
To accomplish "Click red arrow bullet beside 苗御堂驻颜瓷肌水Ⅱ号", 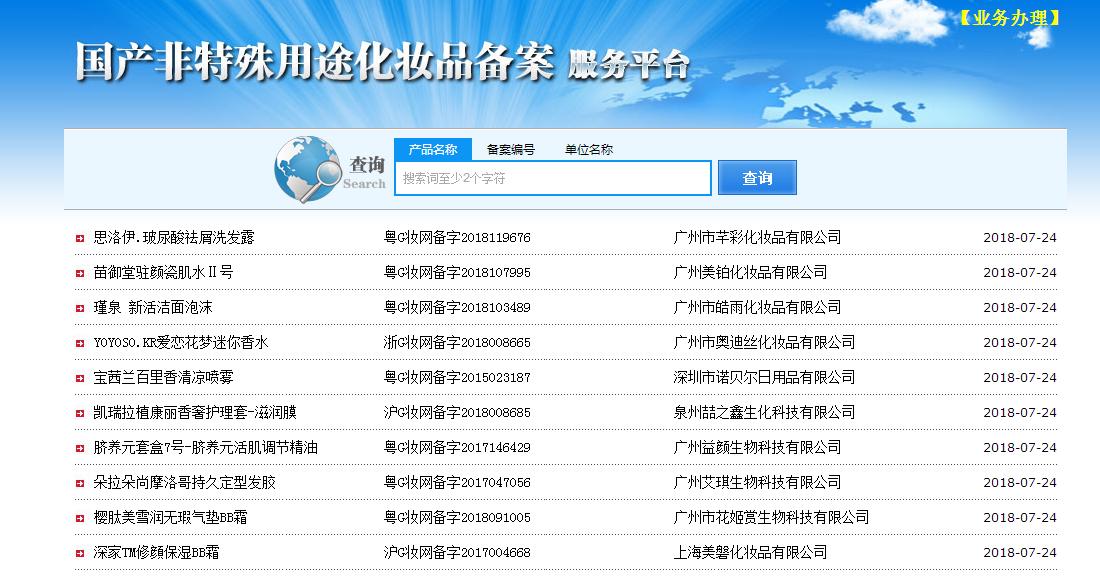I will pyautogui.click(x=80, y=274).
